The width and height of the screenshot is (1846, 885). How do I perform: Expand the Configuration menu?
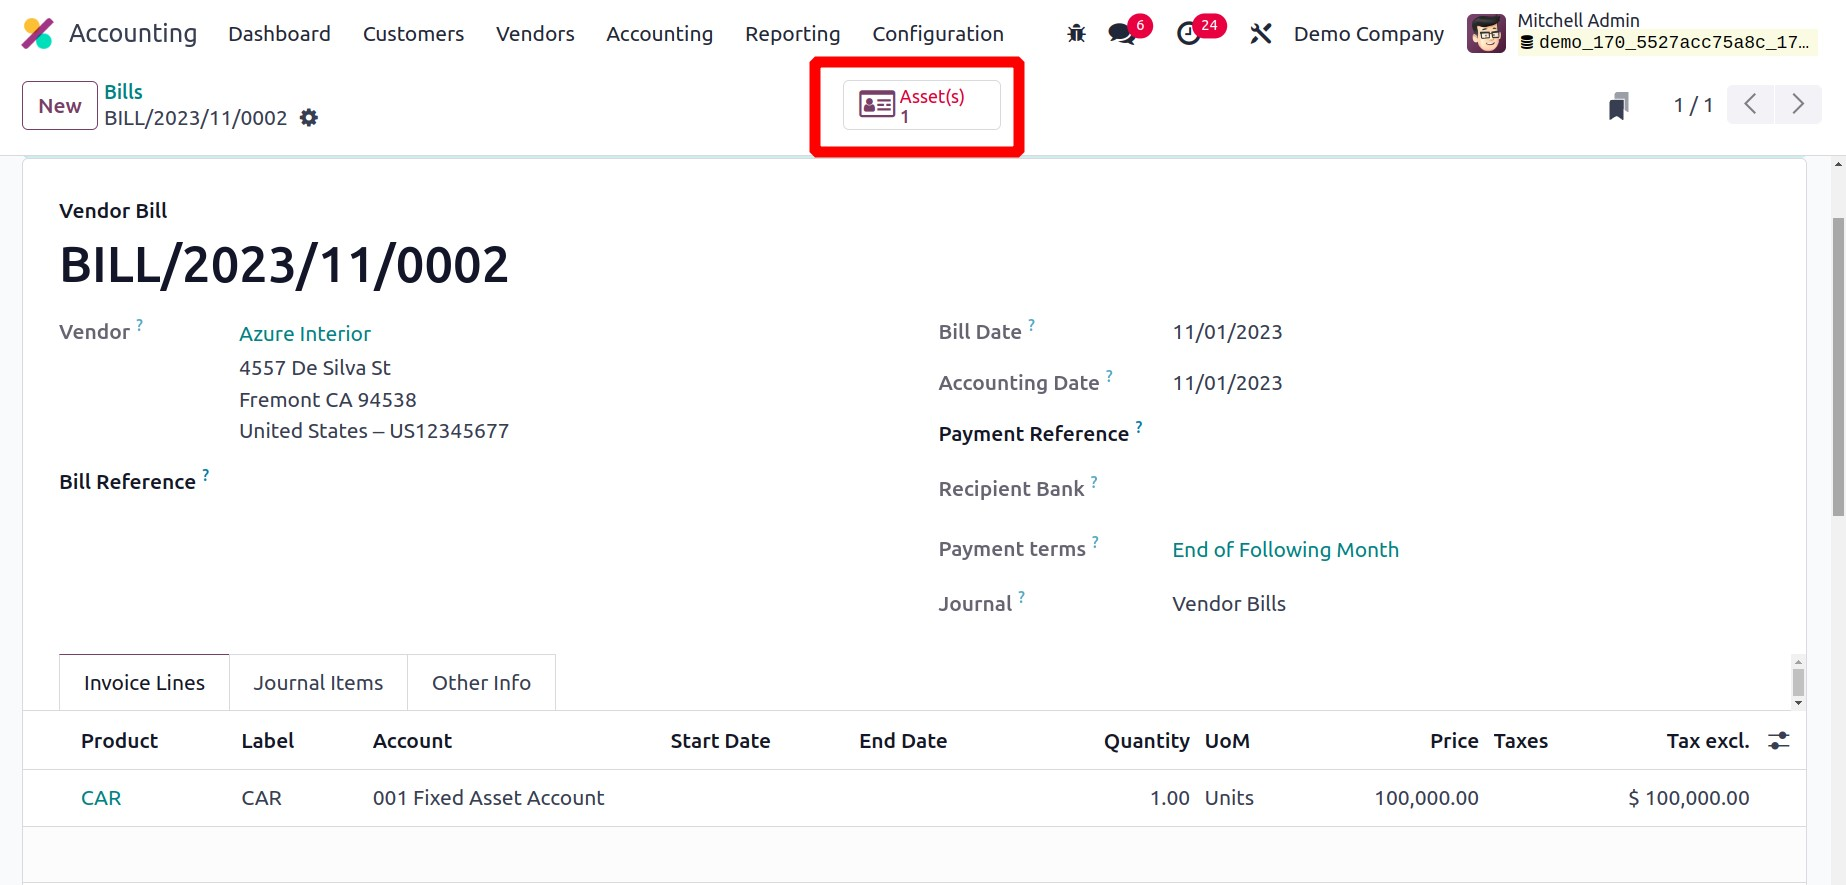(x=937, y=34)
